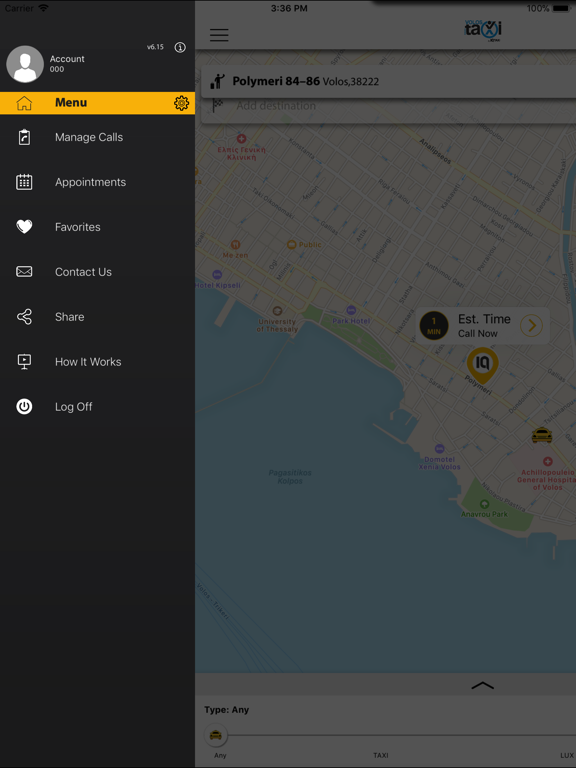The height and width of the screenshot is (768, 576).
Task: Open settings gear in the Menu header
Action: click(181, 103)
